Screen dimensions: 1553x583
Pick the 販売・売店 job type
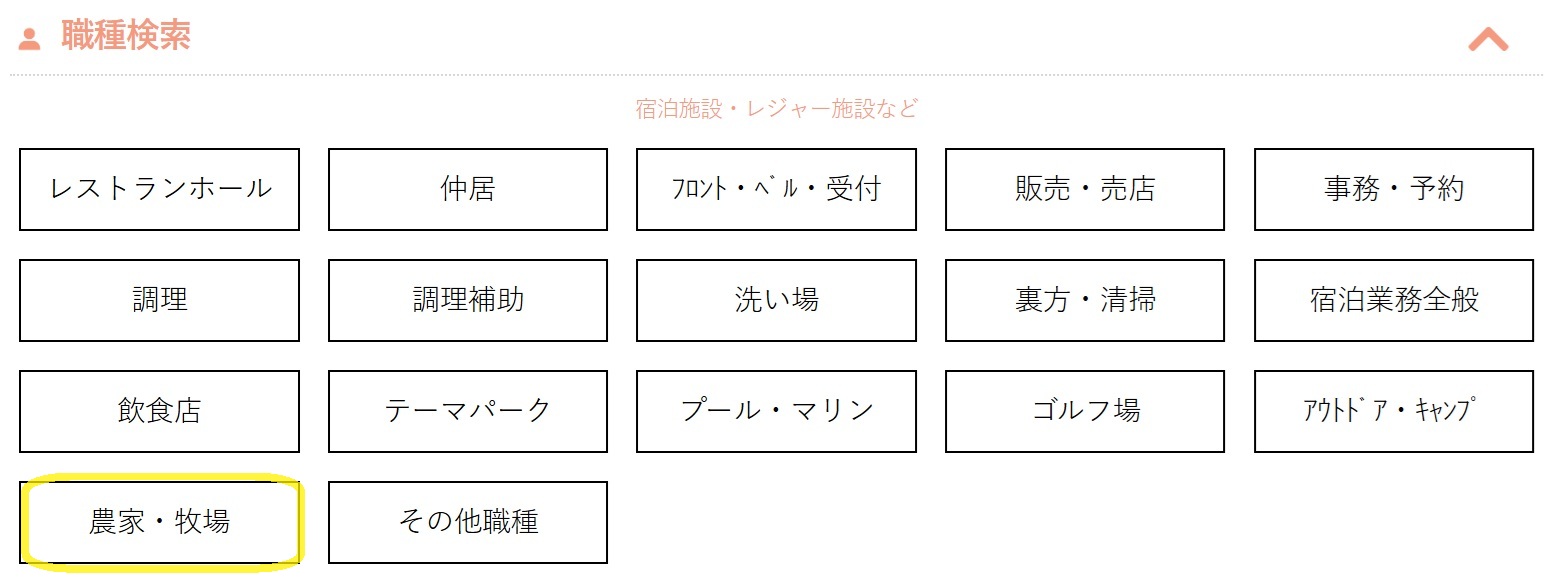1085,189
